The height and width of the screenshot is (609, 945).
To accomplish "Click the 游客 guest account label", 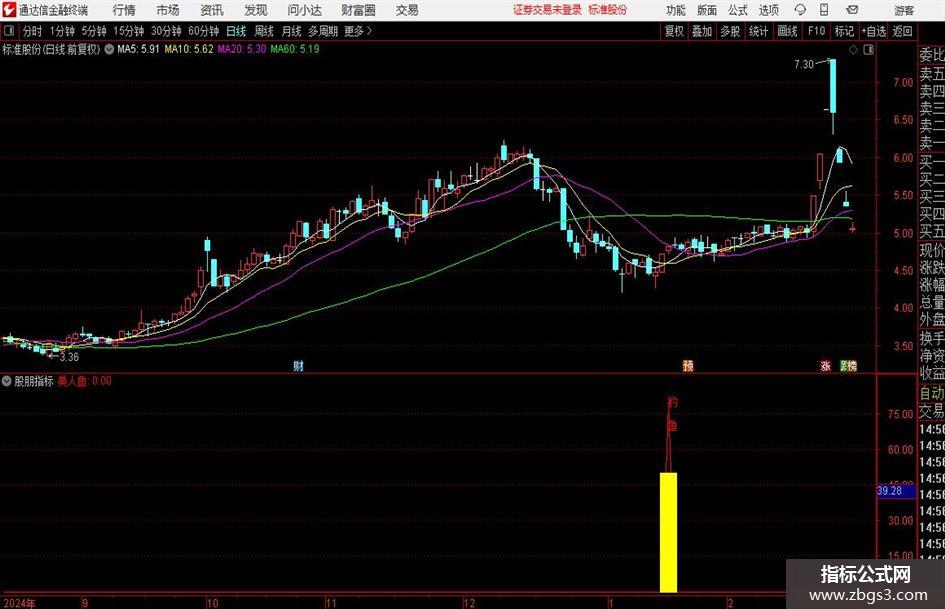I will [x=904, y=10].
